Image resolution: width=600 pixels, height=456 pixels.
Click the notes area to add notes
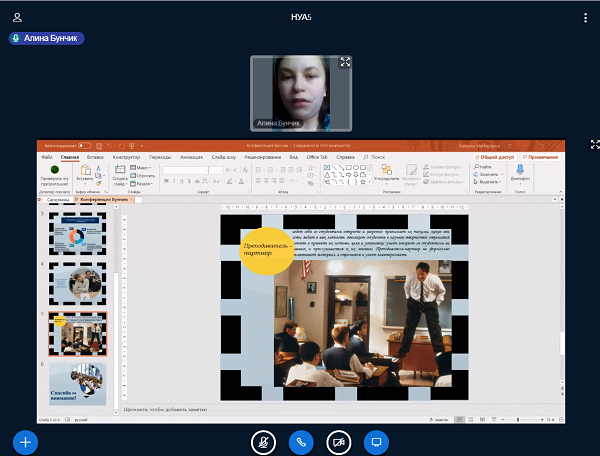(x=165, y=409)
